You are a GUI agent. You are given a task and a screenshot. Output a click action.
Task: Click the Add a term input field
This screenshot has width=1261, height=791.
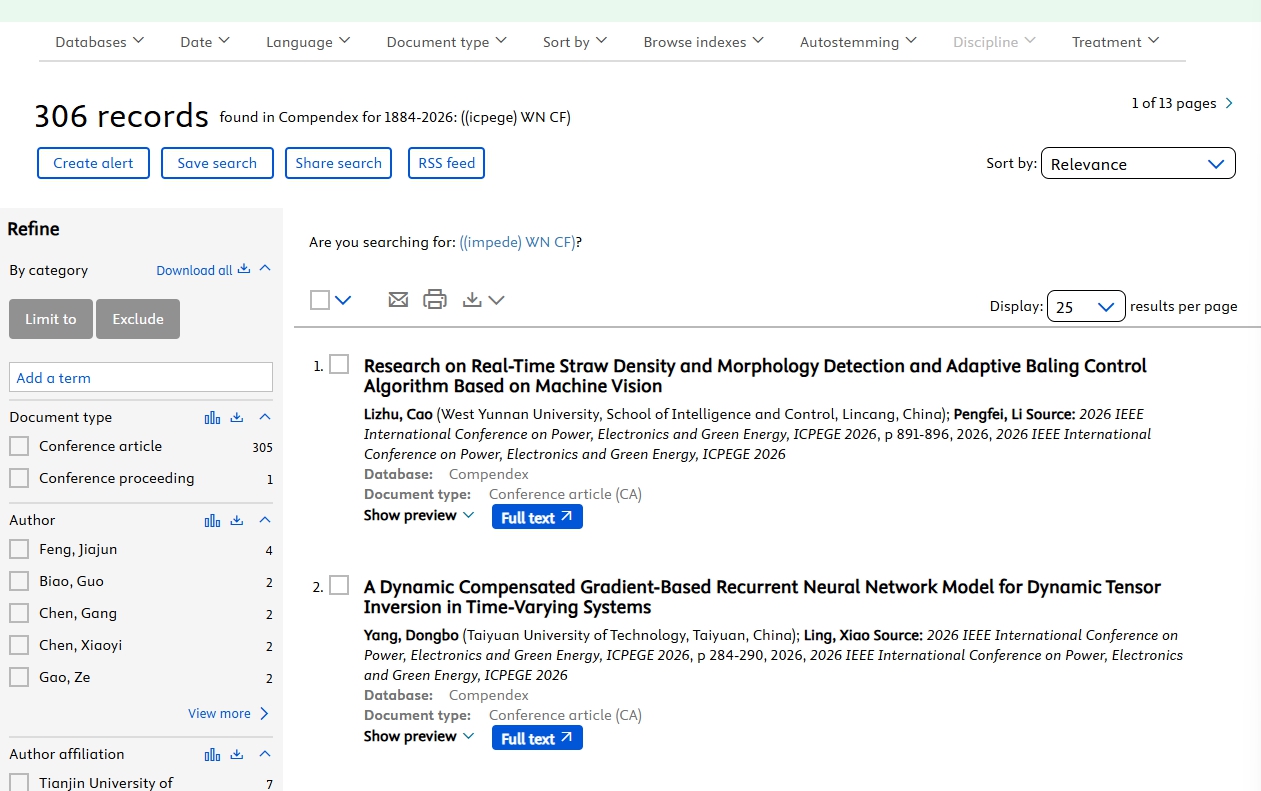(141, 377)
